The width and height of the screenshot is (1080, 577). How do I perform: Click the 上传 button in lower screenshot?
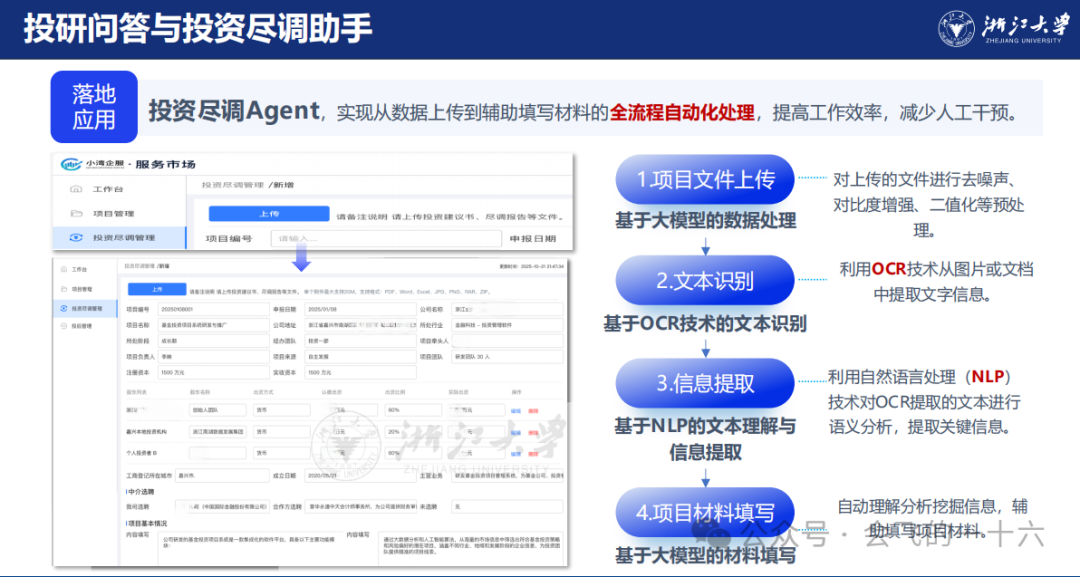[x=157, y=289]
